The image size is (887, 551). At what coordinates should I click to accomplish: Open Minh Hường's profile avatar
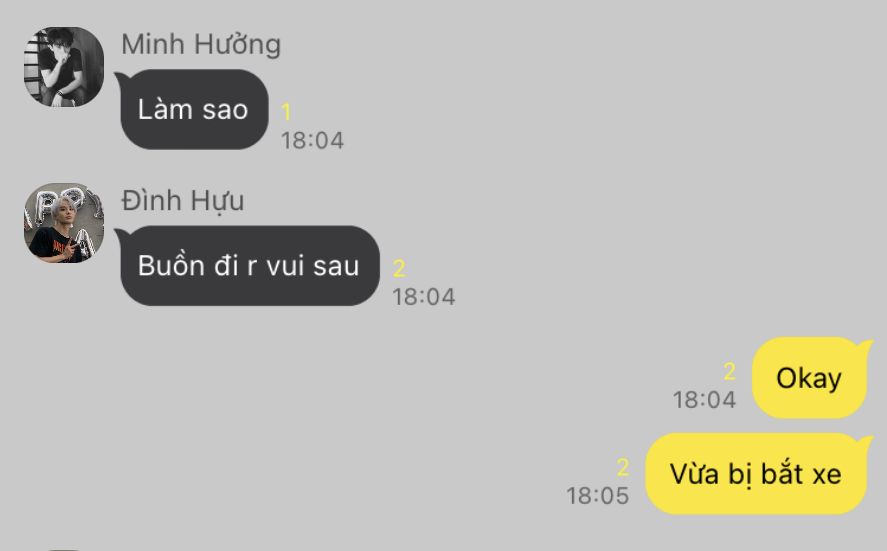[x=64, y=67]
